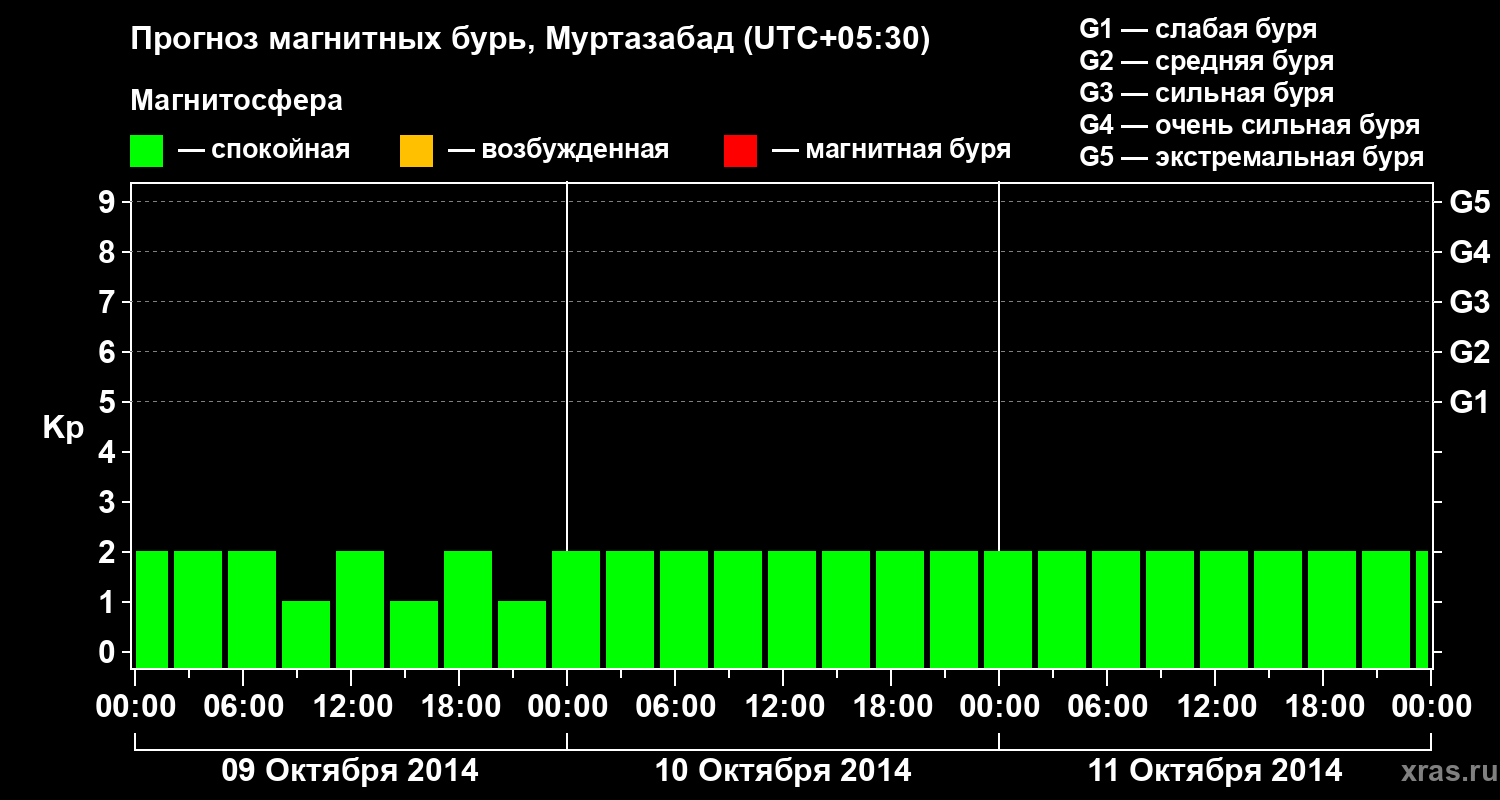Click 'G3 — сильная буря' legend line
1500x800 pixels.
click(1207, 93)
